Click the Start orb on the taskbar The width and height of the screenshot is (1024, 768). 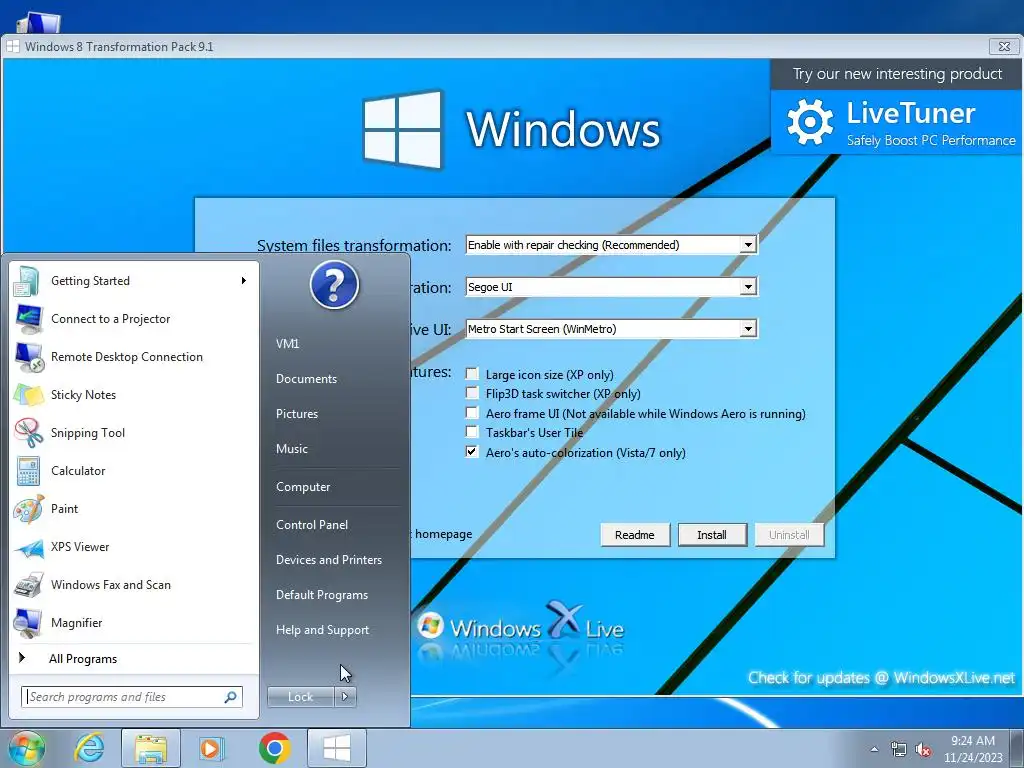(x=26, y=748)
